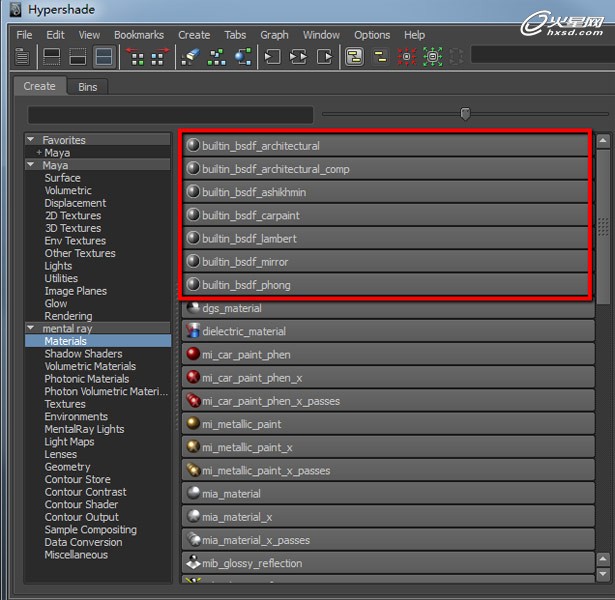Screen dimensions: 615x600
Task: Select Show top and bottom tabs icon
Action: pos(104,57)
